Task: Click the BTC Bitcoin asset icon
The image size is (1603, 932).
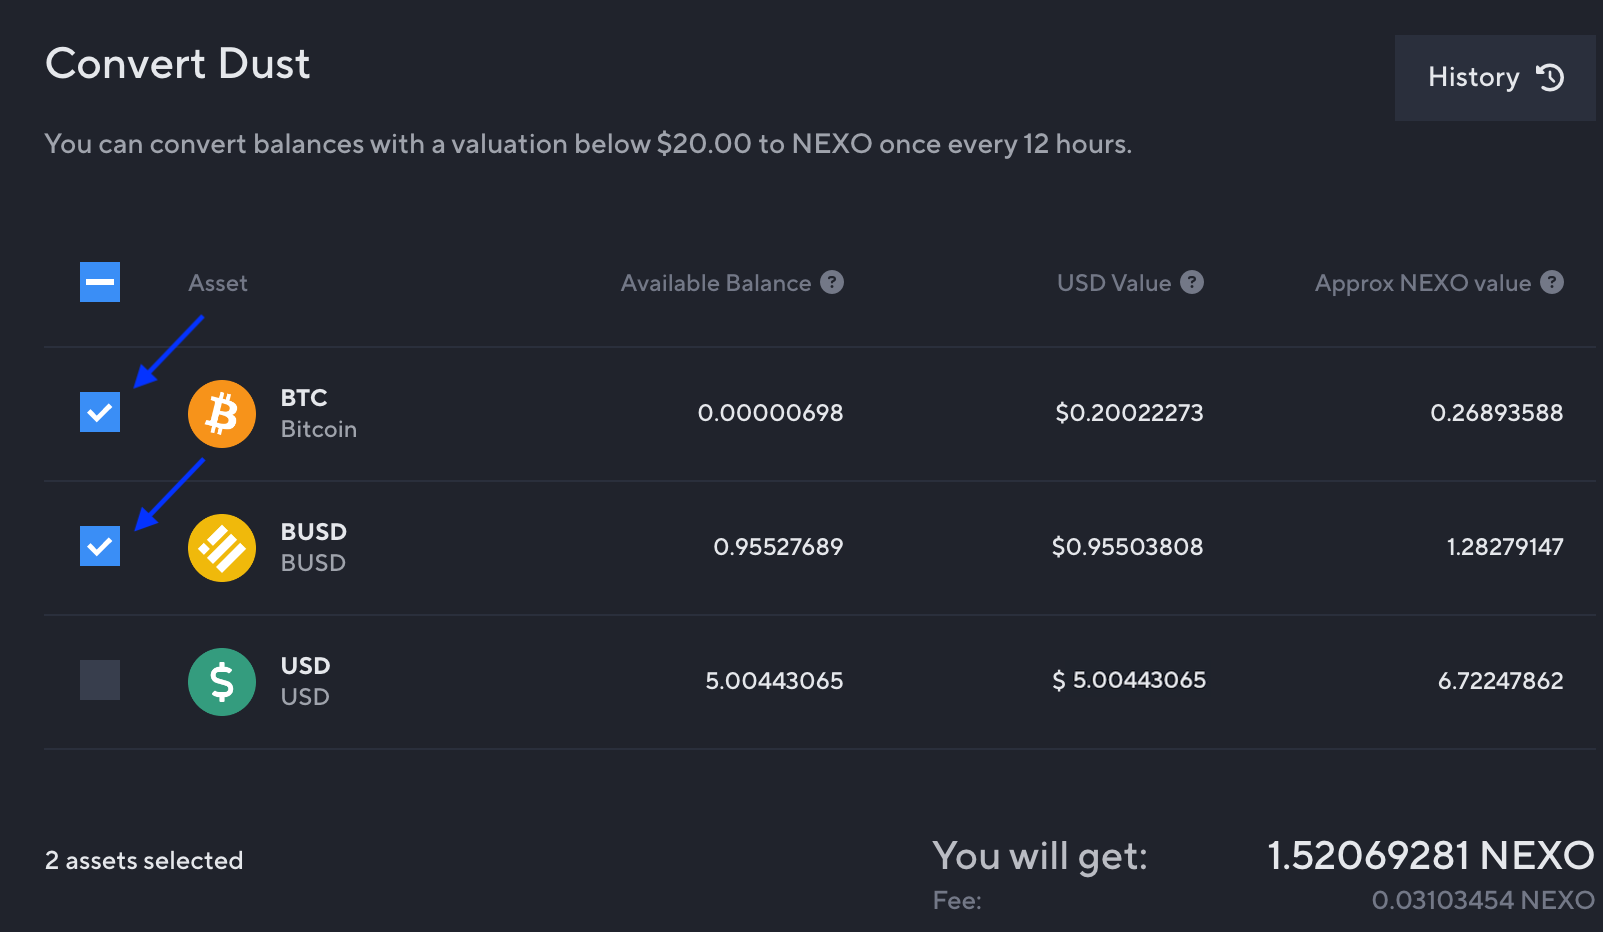Action: pos(221,413)
